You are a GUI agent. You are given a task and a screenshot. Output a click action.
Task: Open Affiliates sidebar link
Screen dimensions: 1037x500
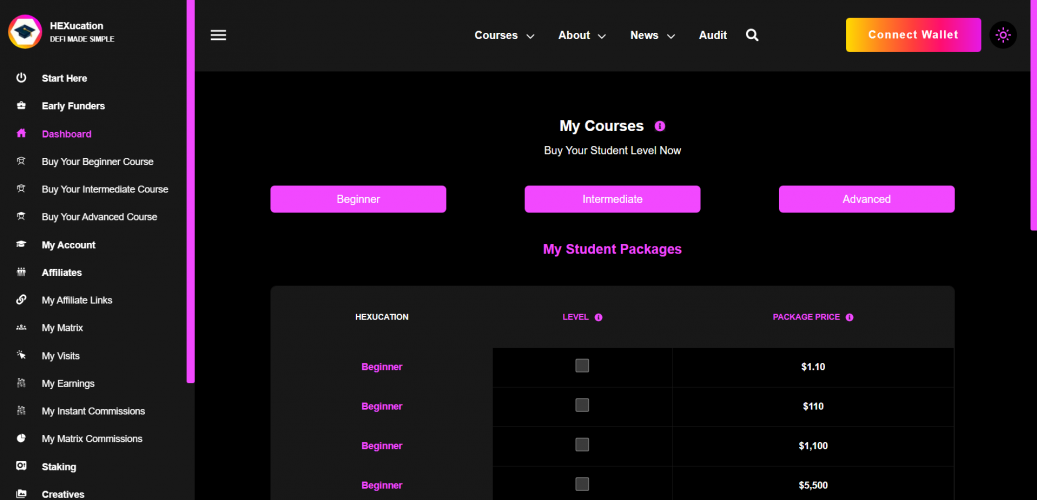pyautogui.click(x=62, y=272)
